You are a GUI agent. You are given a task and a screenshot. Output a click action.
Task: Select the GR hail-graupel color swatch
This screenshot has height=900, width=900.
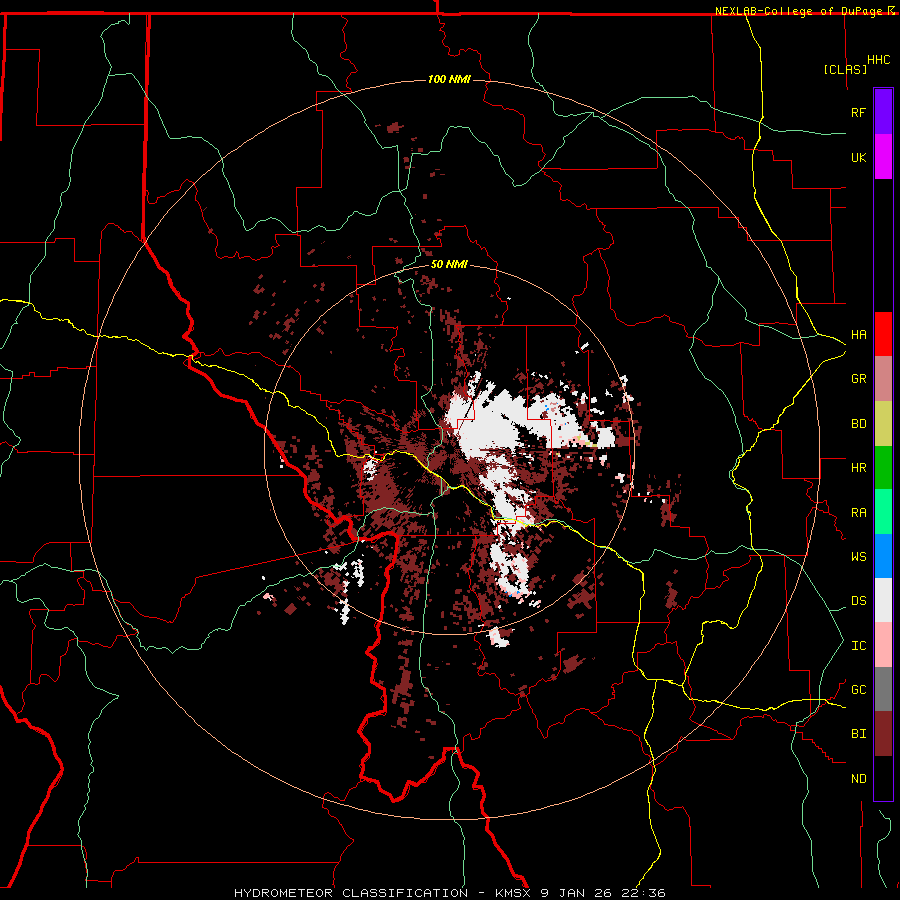pos(883,379)
